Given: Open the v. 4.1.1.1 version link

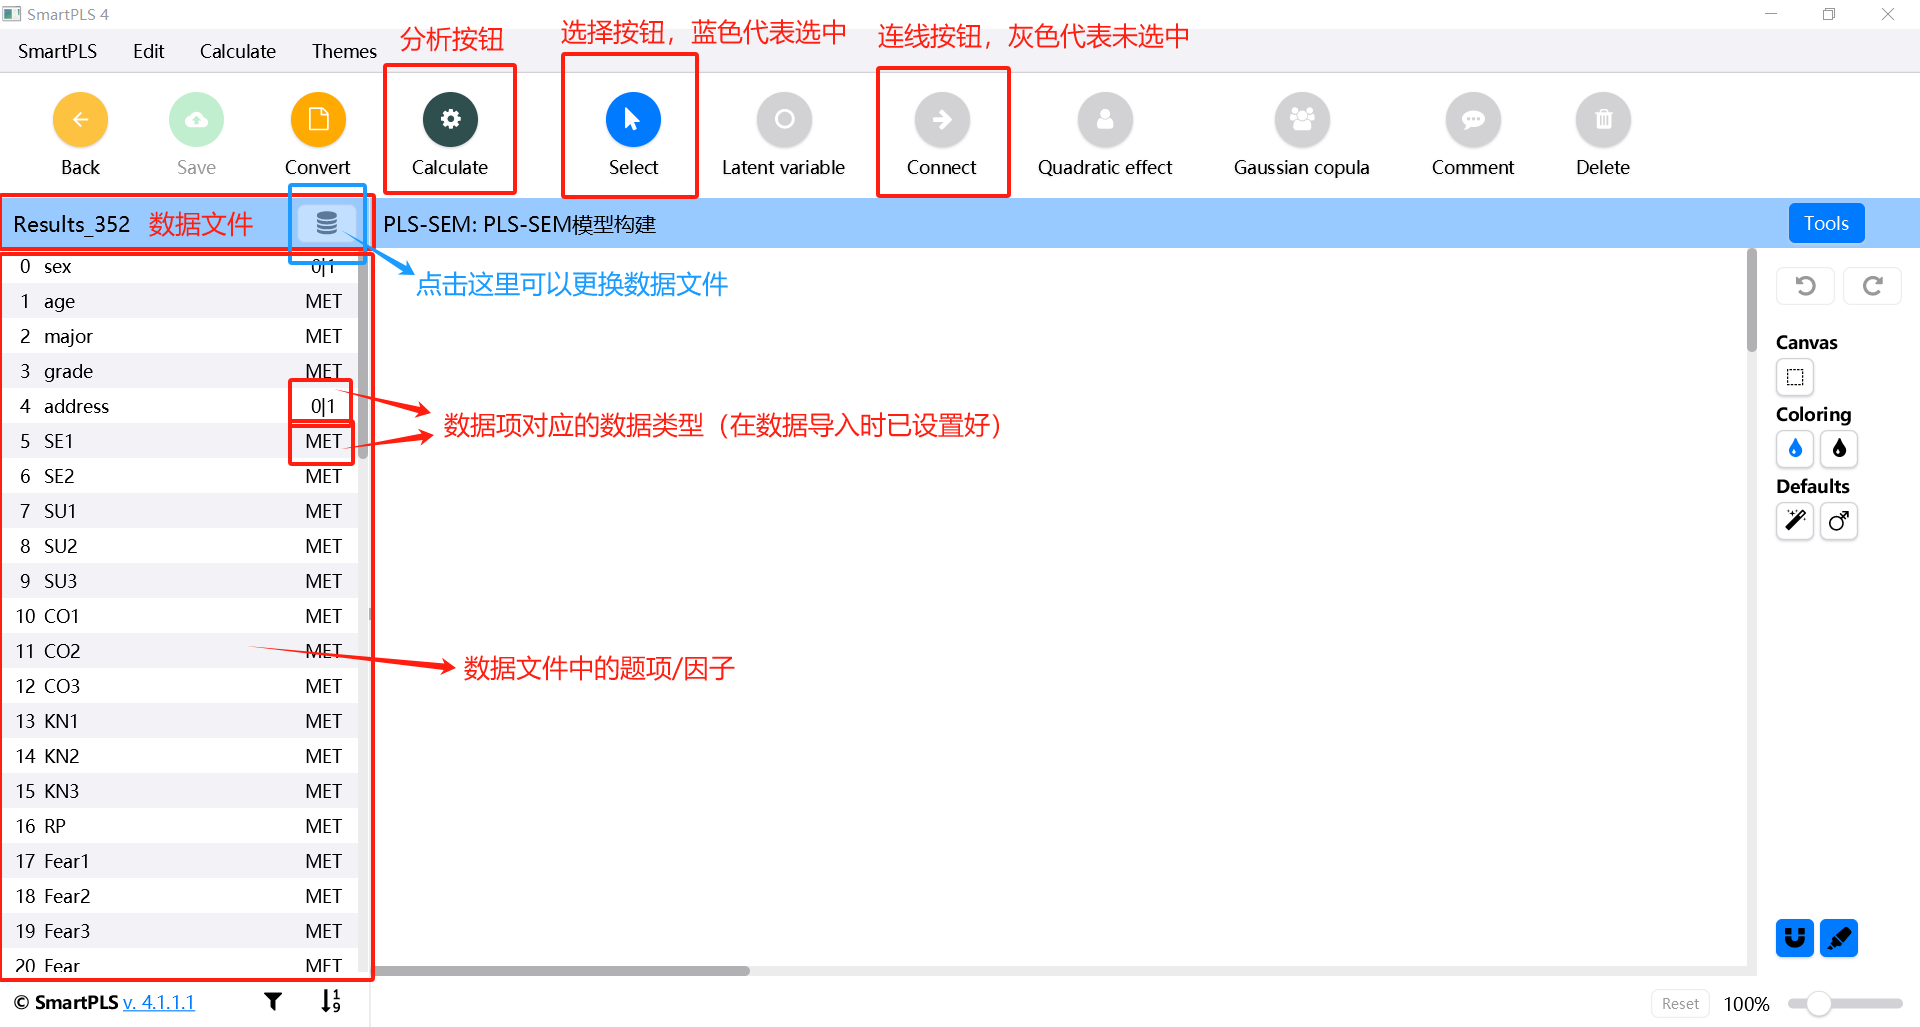Looking at the screenshot, I should [x=158, y=1002].
